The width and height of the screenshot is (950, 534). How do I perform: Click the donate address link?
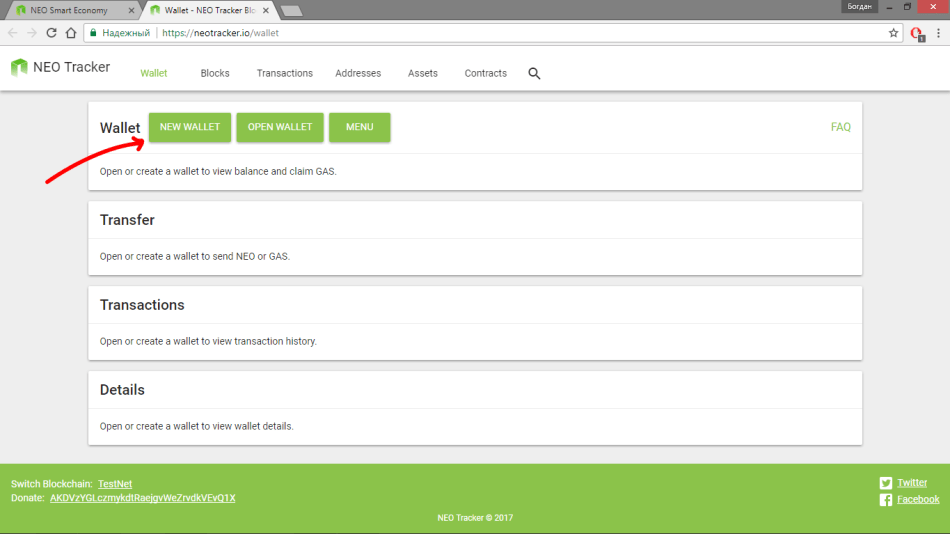pyautogui.click(x=142, y=498)
